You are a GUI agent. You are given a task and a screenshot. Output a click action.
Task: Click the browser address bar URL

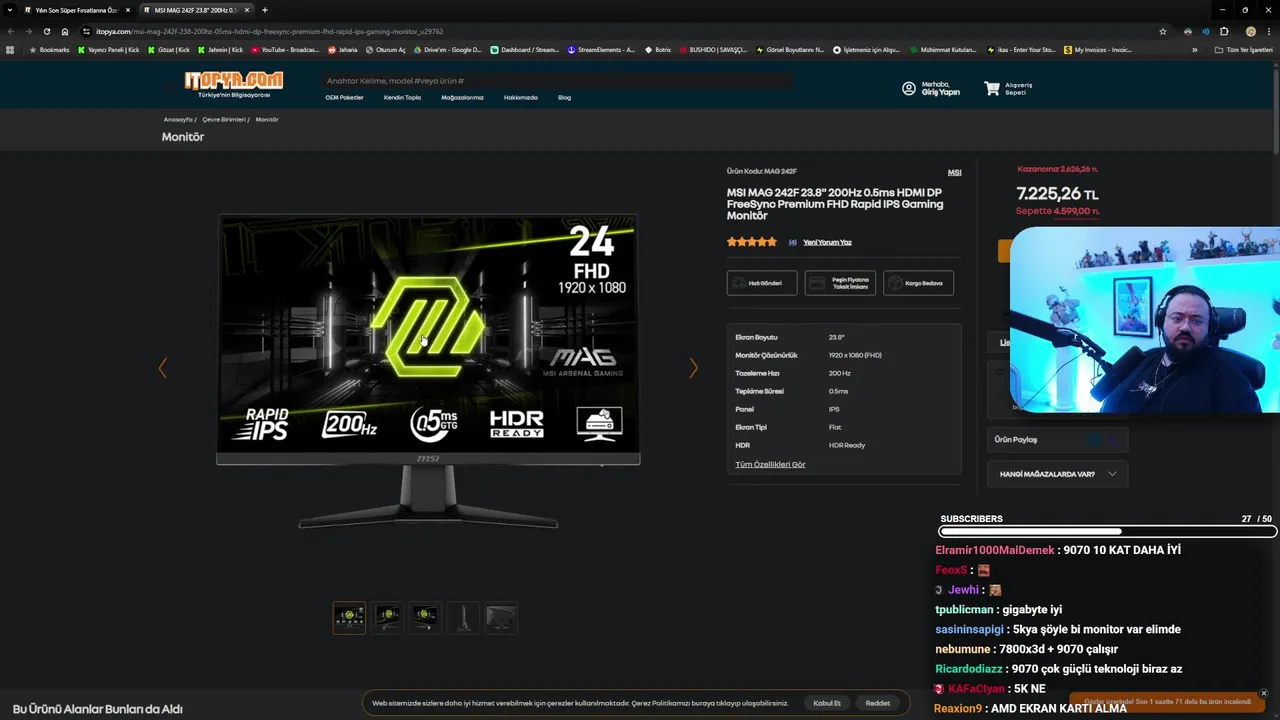tap(269, 31)
